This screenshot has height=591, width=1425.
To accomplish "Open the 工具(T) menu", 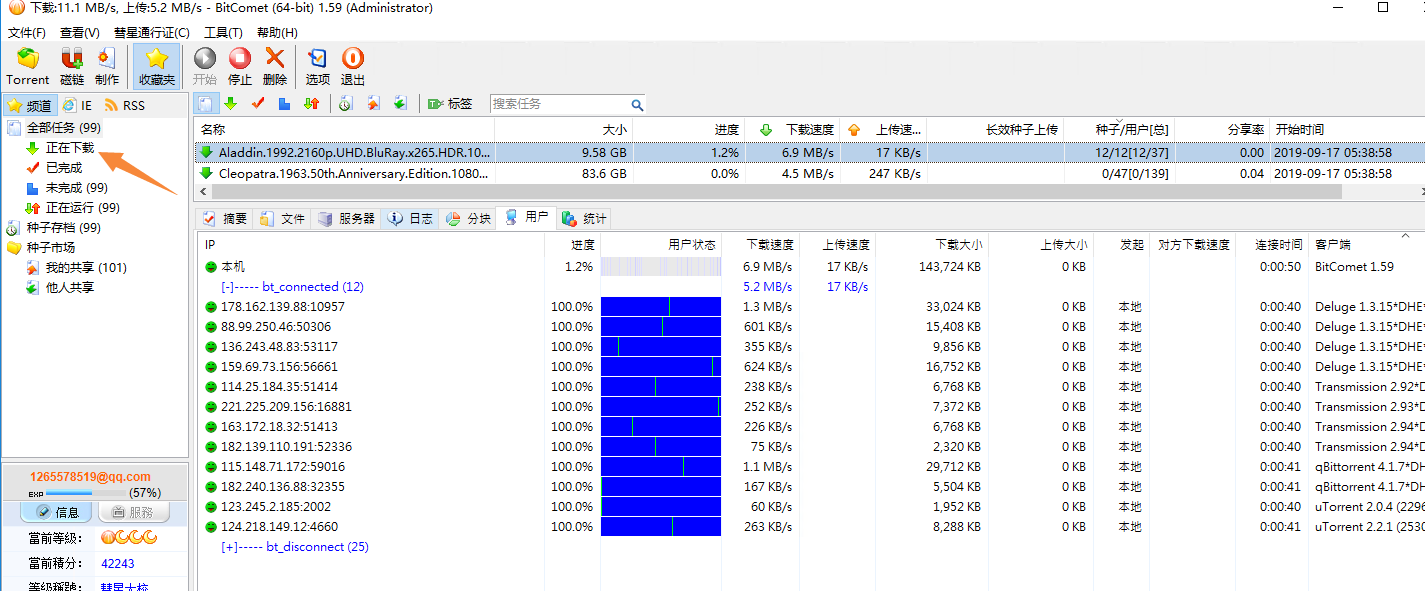I will (224, 33).
